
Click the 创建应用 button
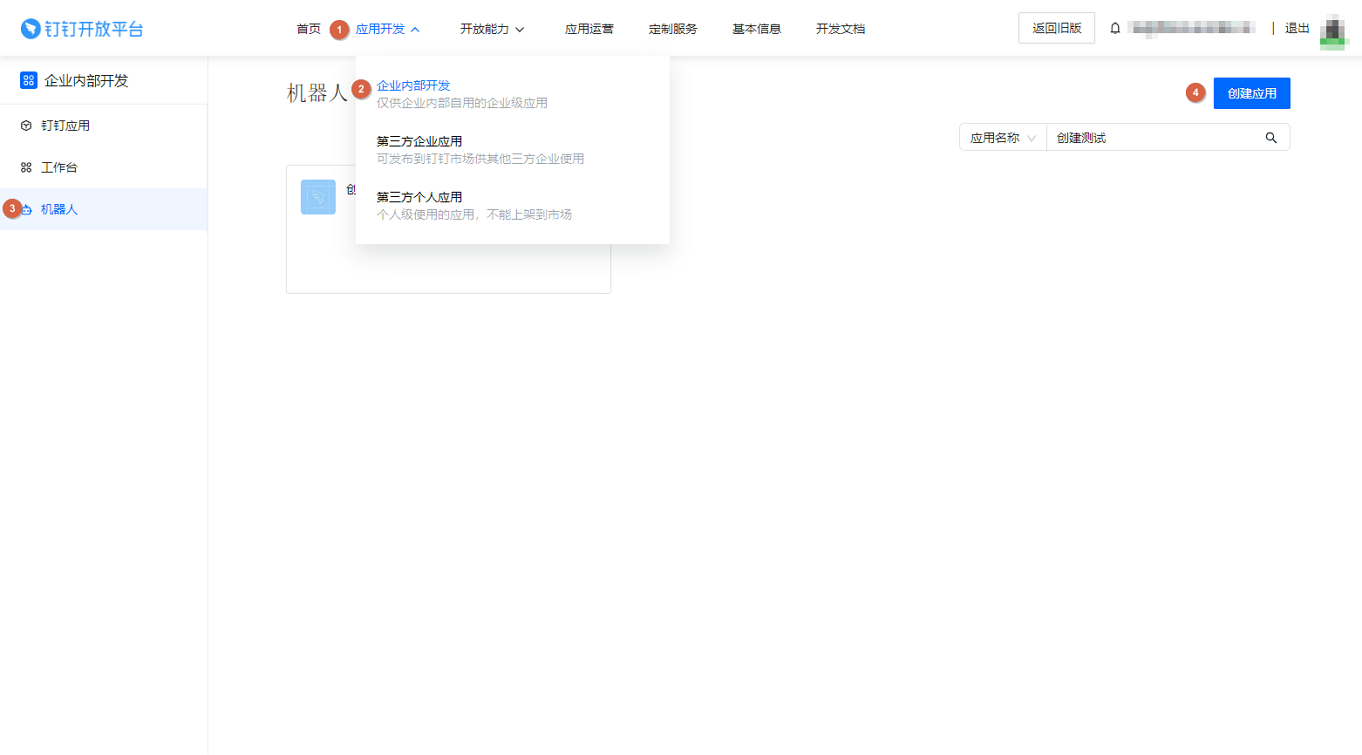click(1251, 93)
